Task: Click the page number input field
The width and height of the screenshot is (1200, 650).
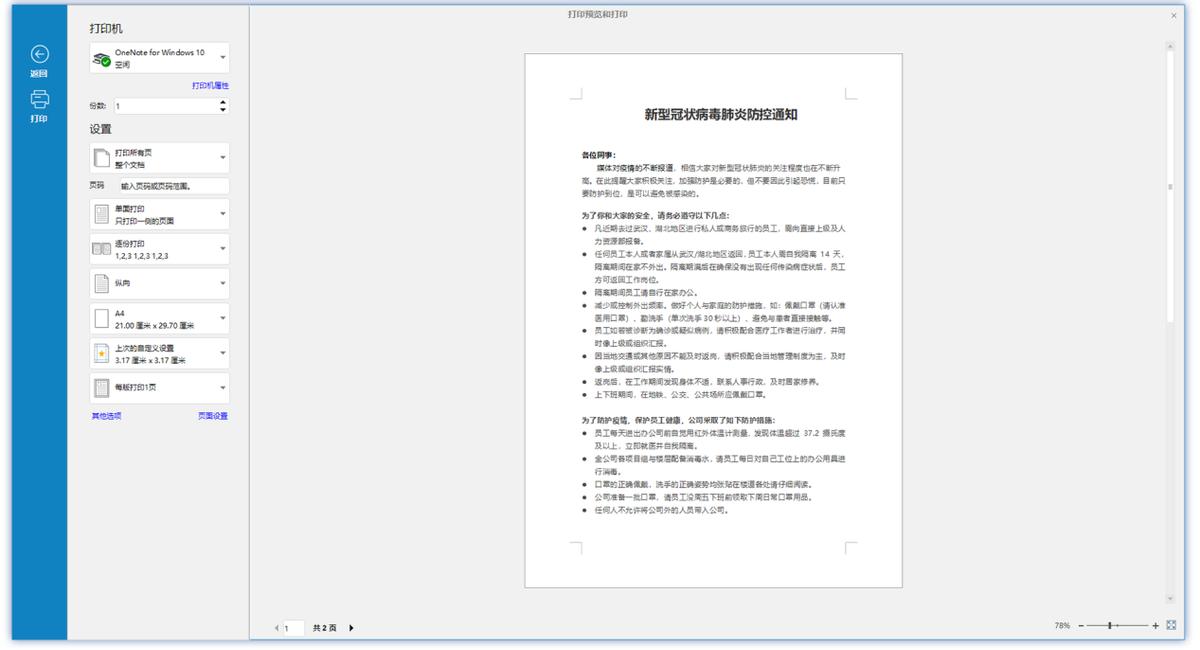Action: tap(291, 628)
